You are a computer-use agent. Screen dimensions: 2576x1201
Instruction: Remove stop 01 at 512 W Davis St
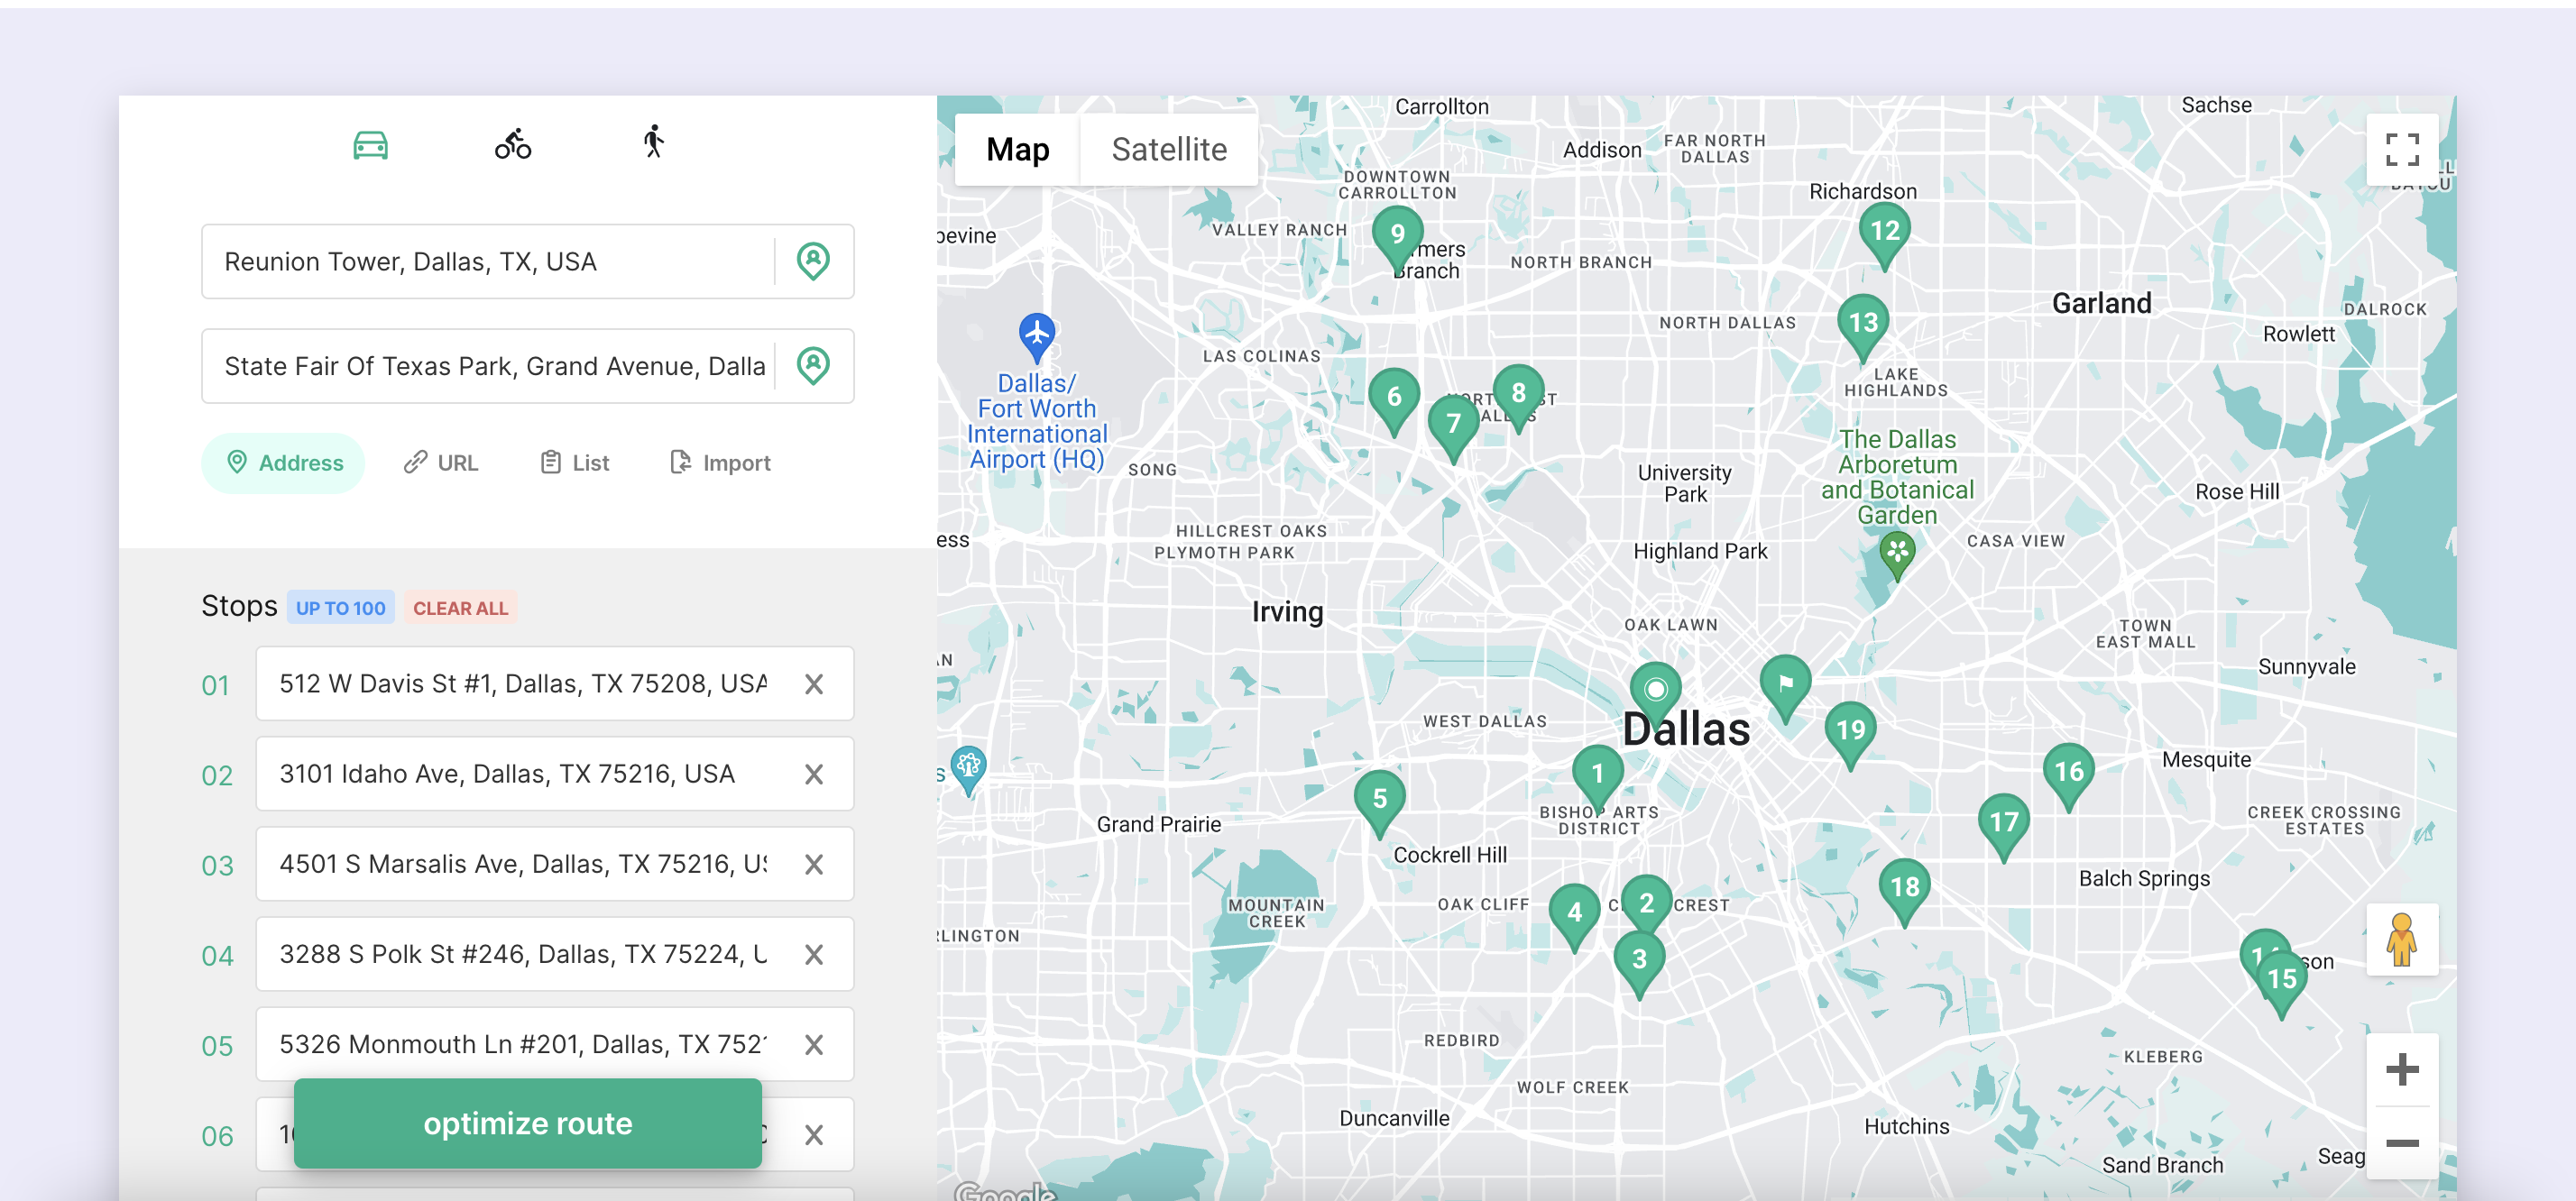[813, 684]
